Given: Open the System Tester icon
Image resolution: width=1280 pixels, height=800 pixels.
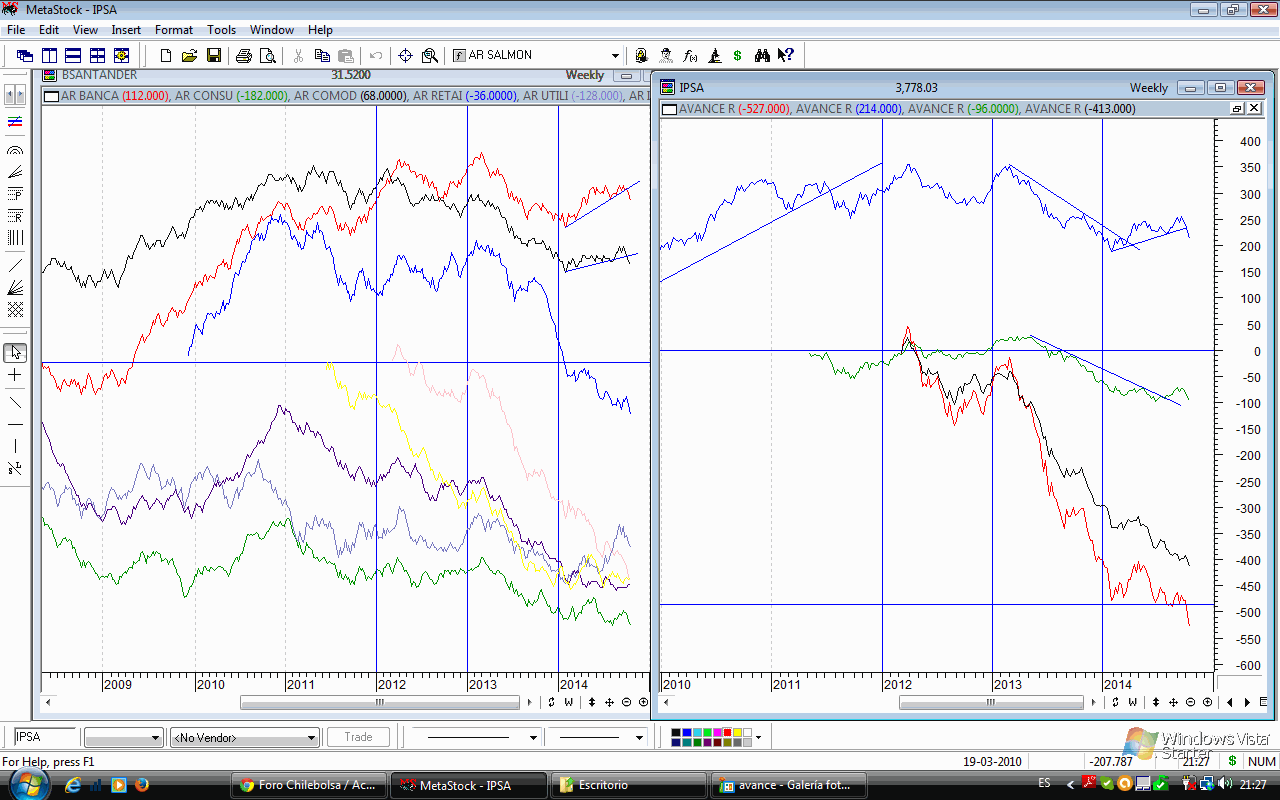Looking at the screenshot, I should coord(714,56).
